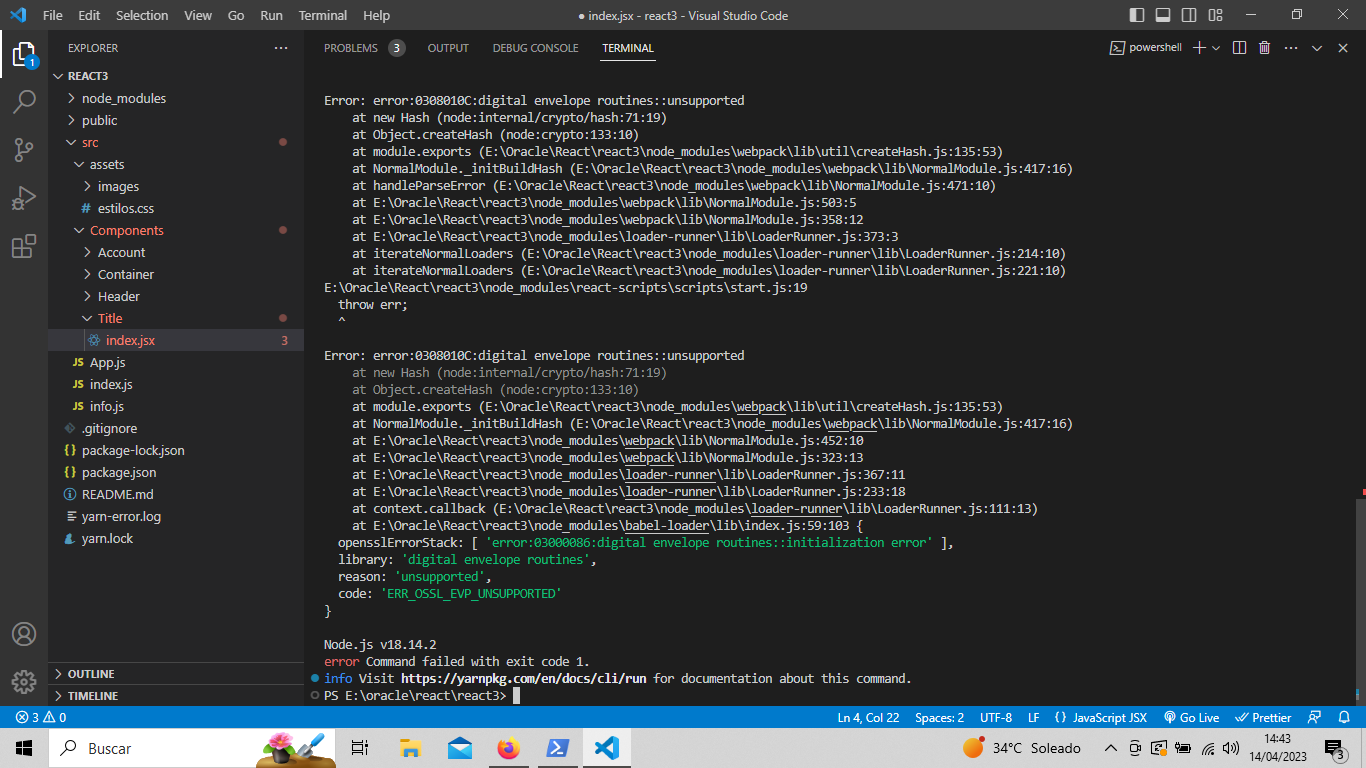Collapse the Title folder
This screenshot has height=768, width=1366.
pos(110,318)
